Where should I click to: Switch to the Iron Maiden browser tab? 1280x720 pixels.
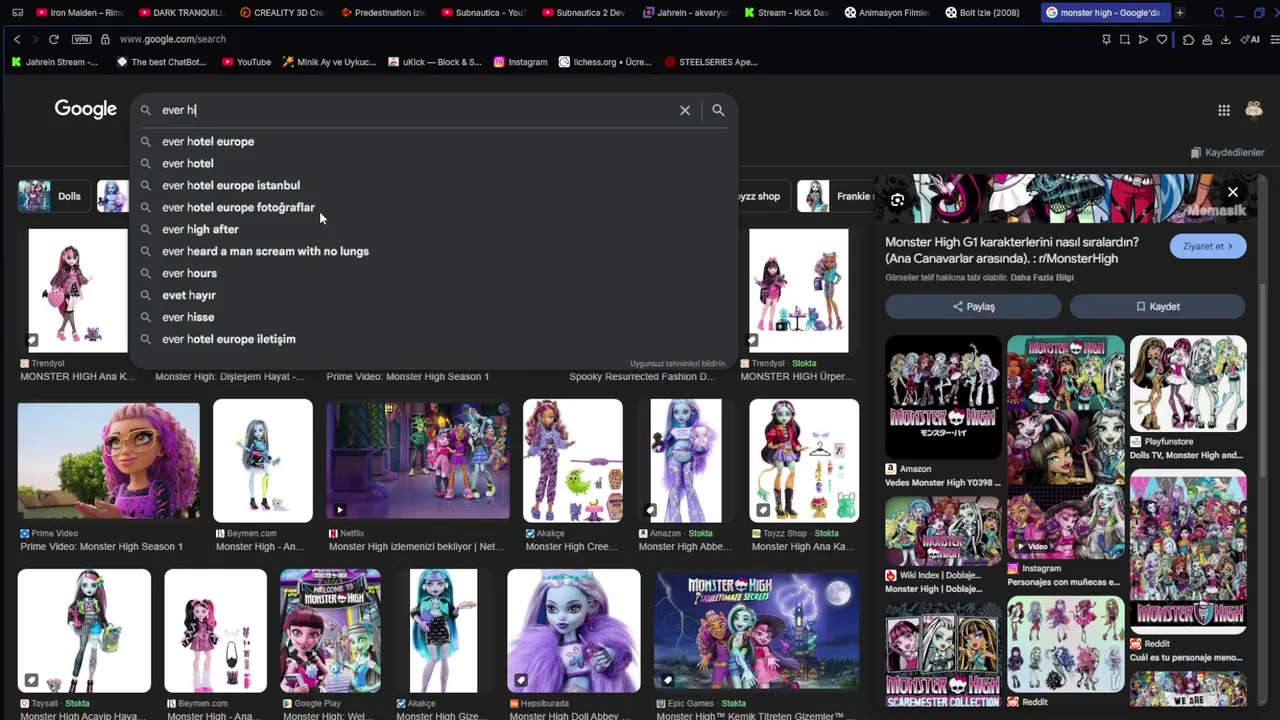coord(79,13)
